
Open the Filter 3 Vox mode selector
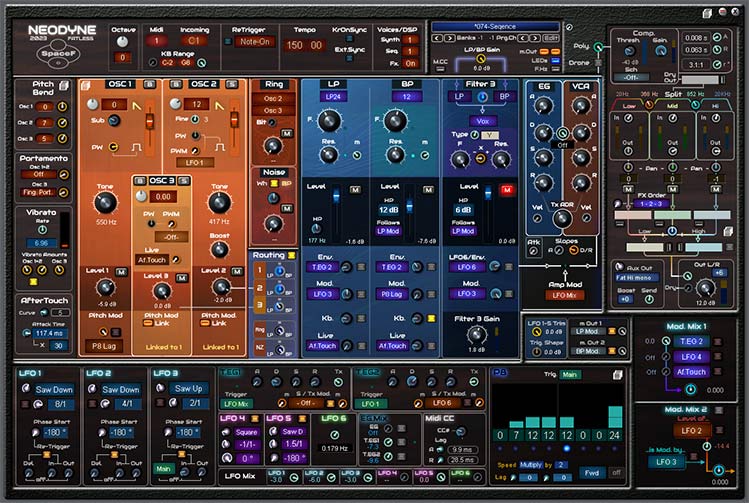[482, 121]
